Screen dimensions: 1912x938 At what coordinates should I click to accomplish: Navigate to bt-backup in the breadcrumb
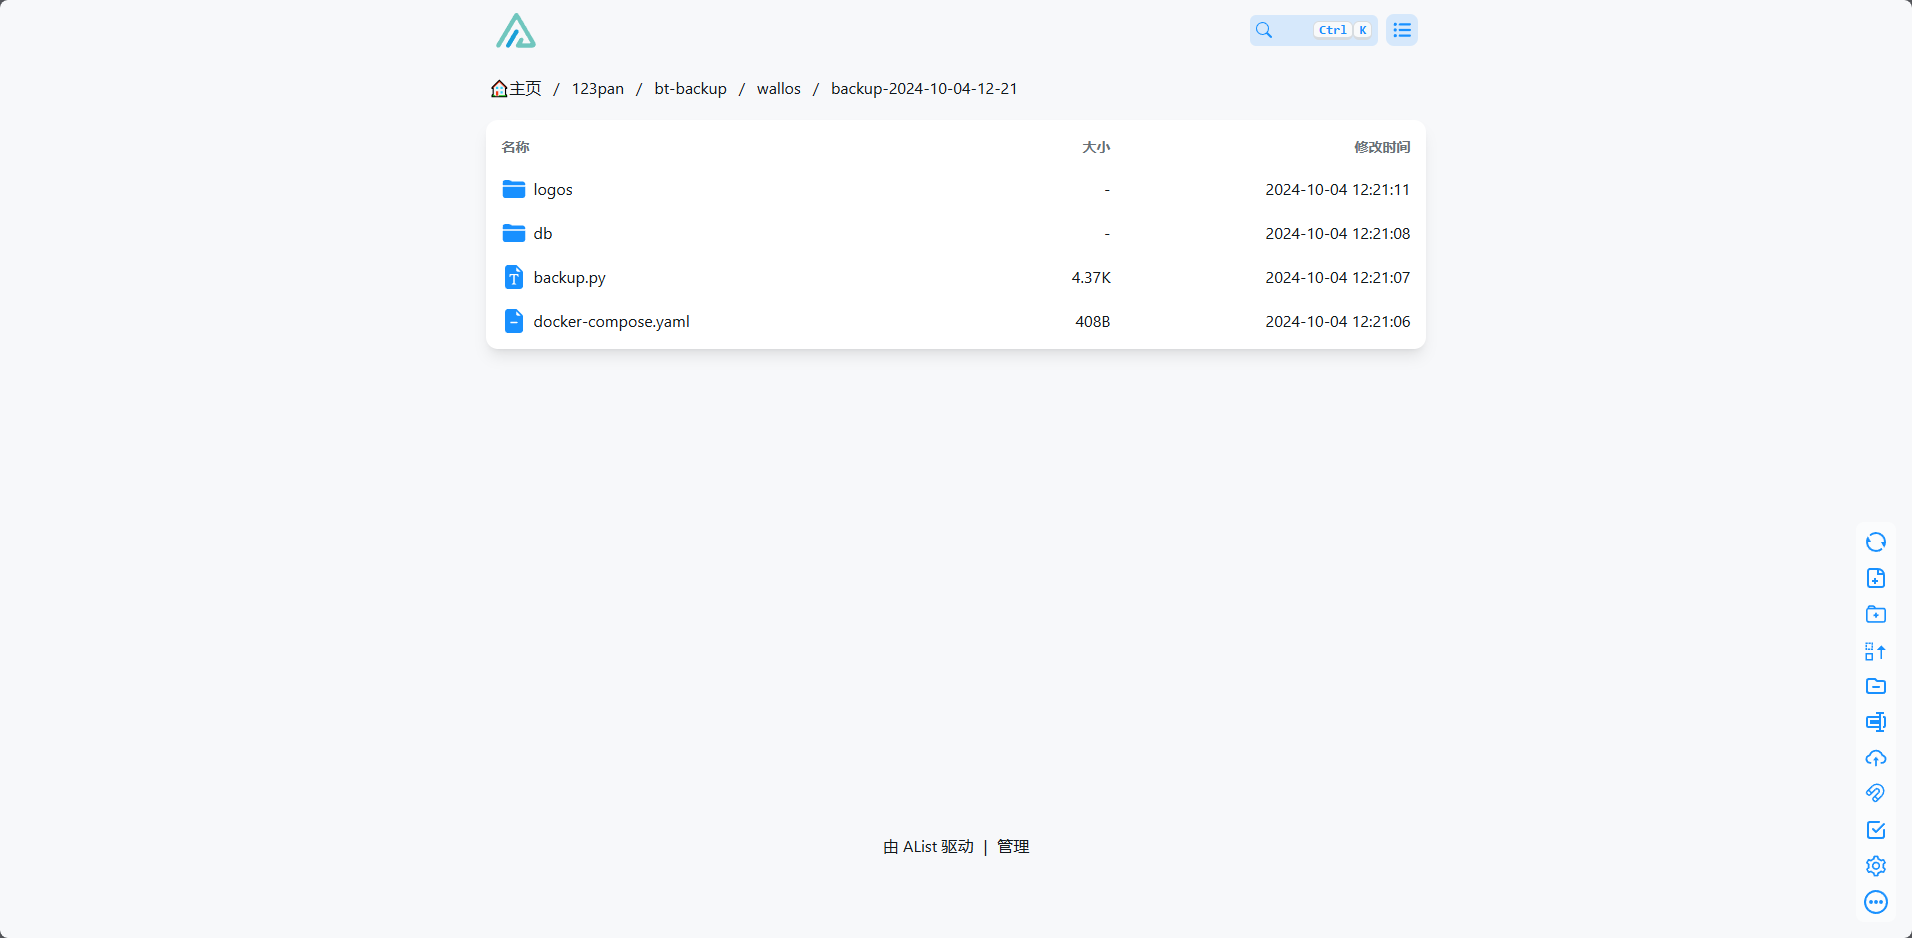coord(690,89)
